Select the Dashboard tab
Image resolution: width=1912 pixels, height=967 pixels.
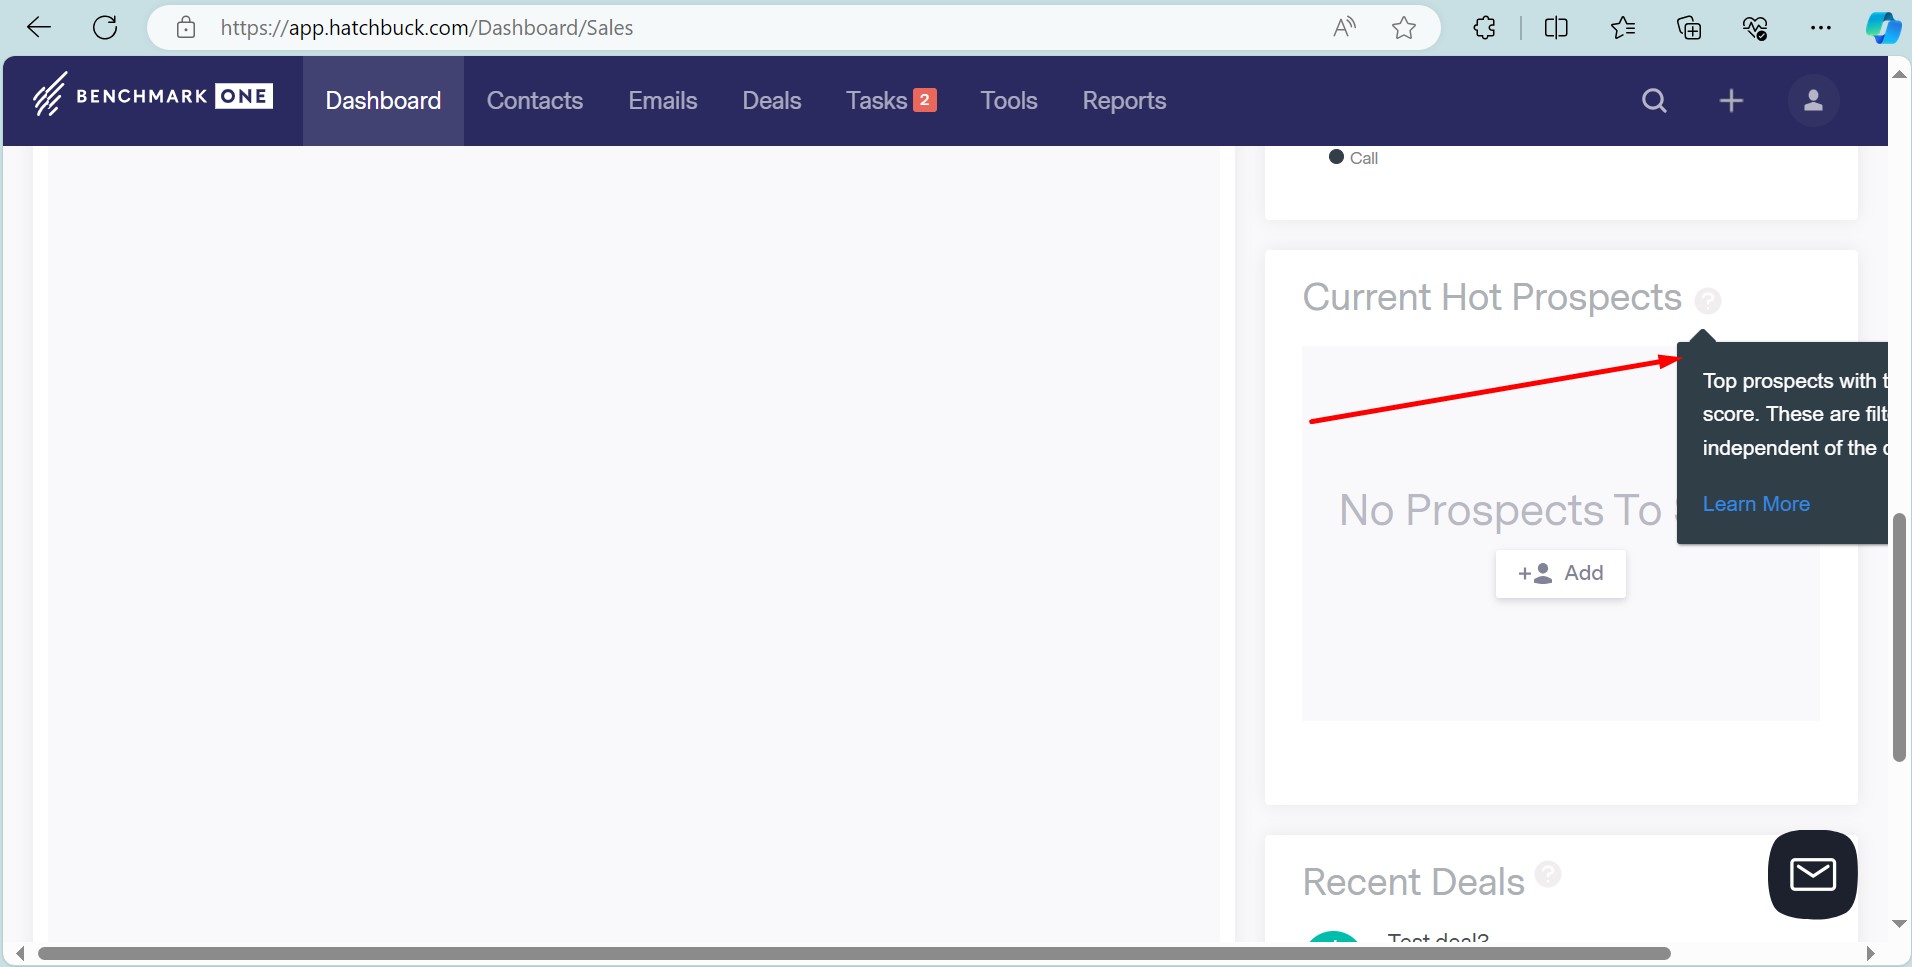tap(383, 101)
